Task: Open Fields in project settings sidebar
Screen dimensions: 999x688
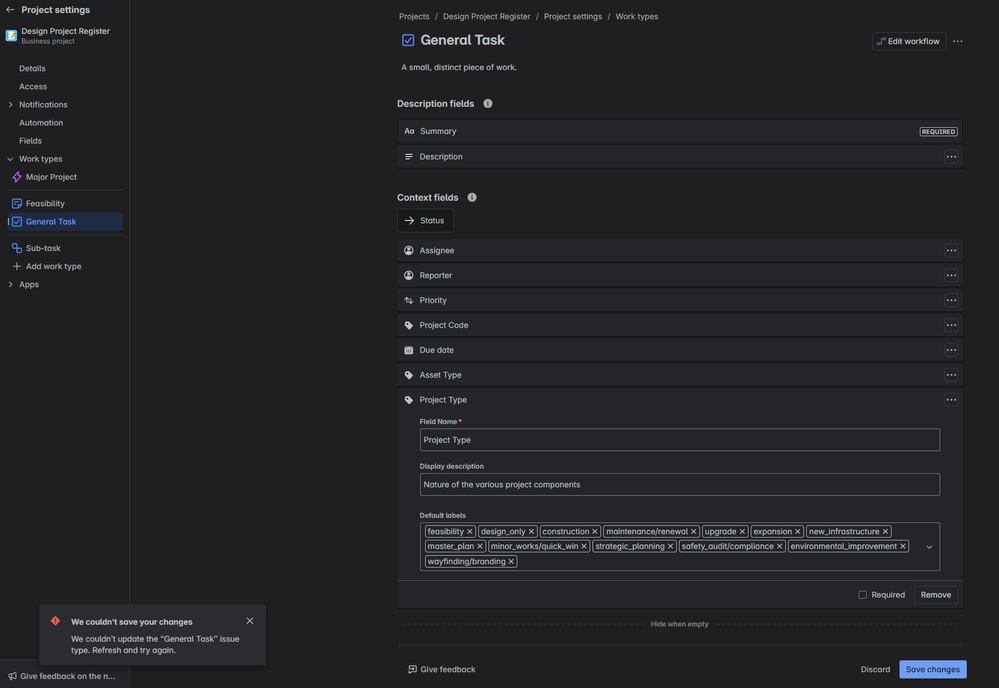Action: pos(31,141)
